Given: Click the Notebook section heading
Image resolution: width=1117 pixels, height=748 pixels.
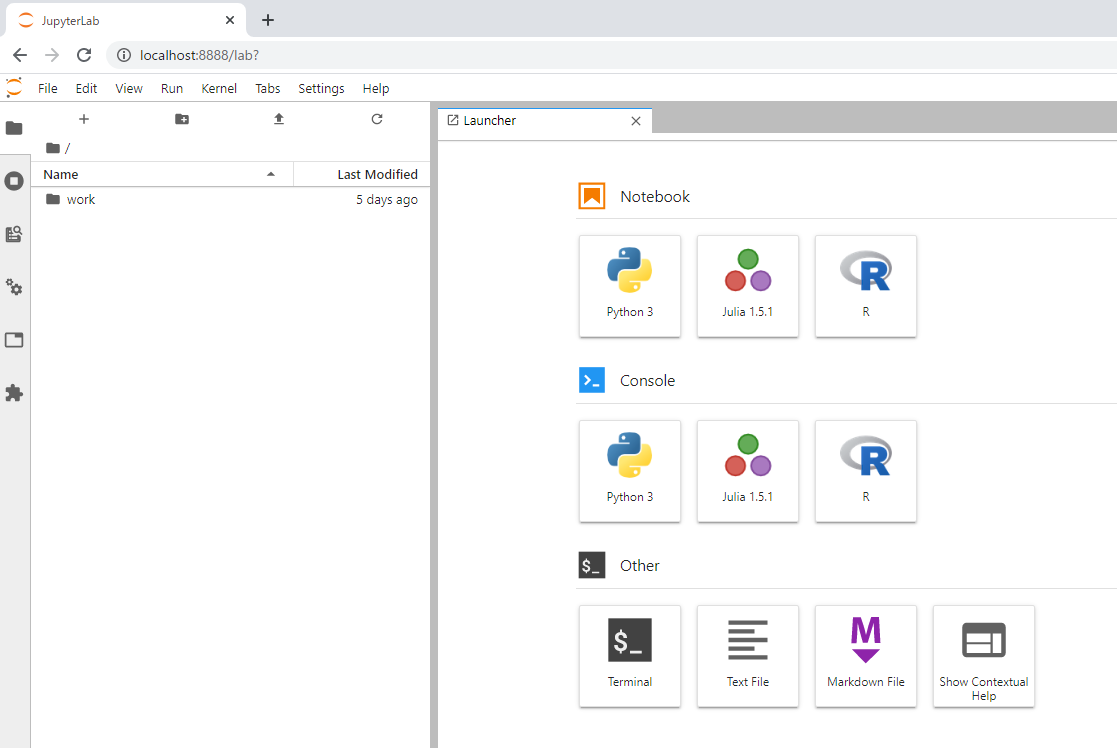Looking at the screenshot, I should (655, 197).
